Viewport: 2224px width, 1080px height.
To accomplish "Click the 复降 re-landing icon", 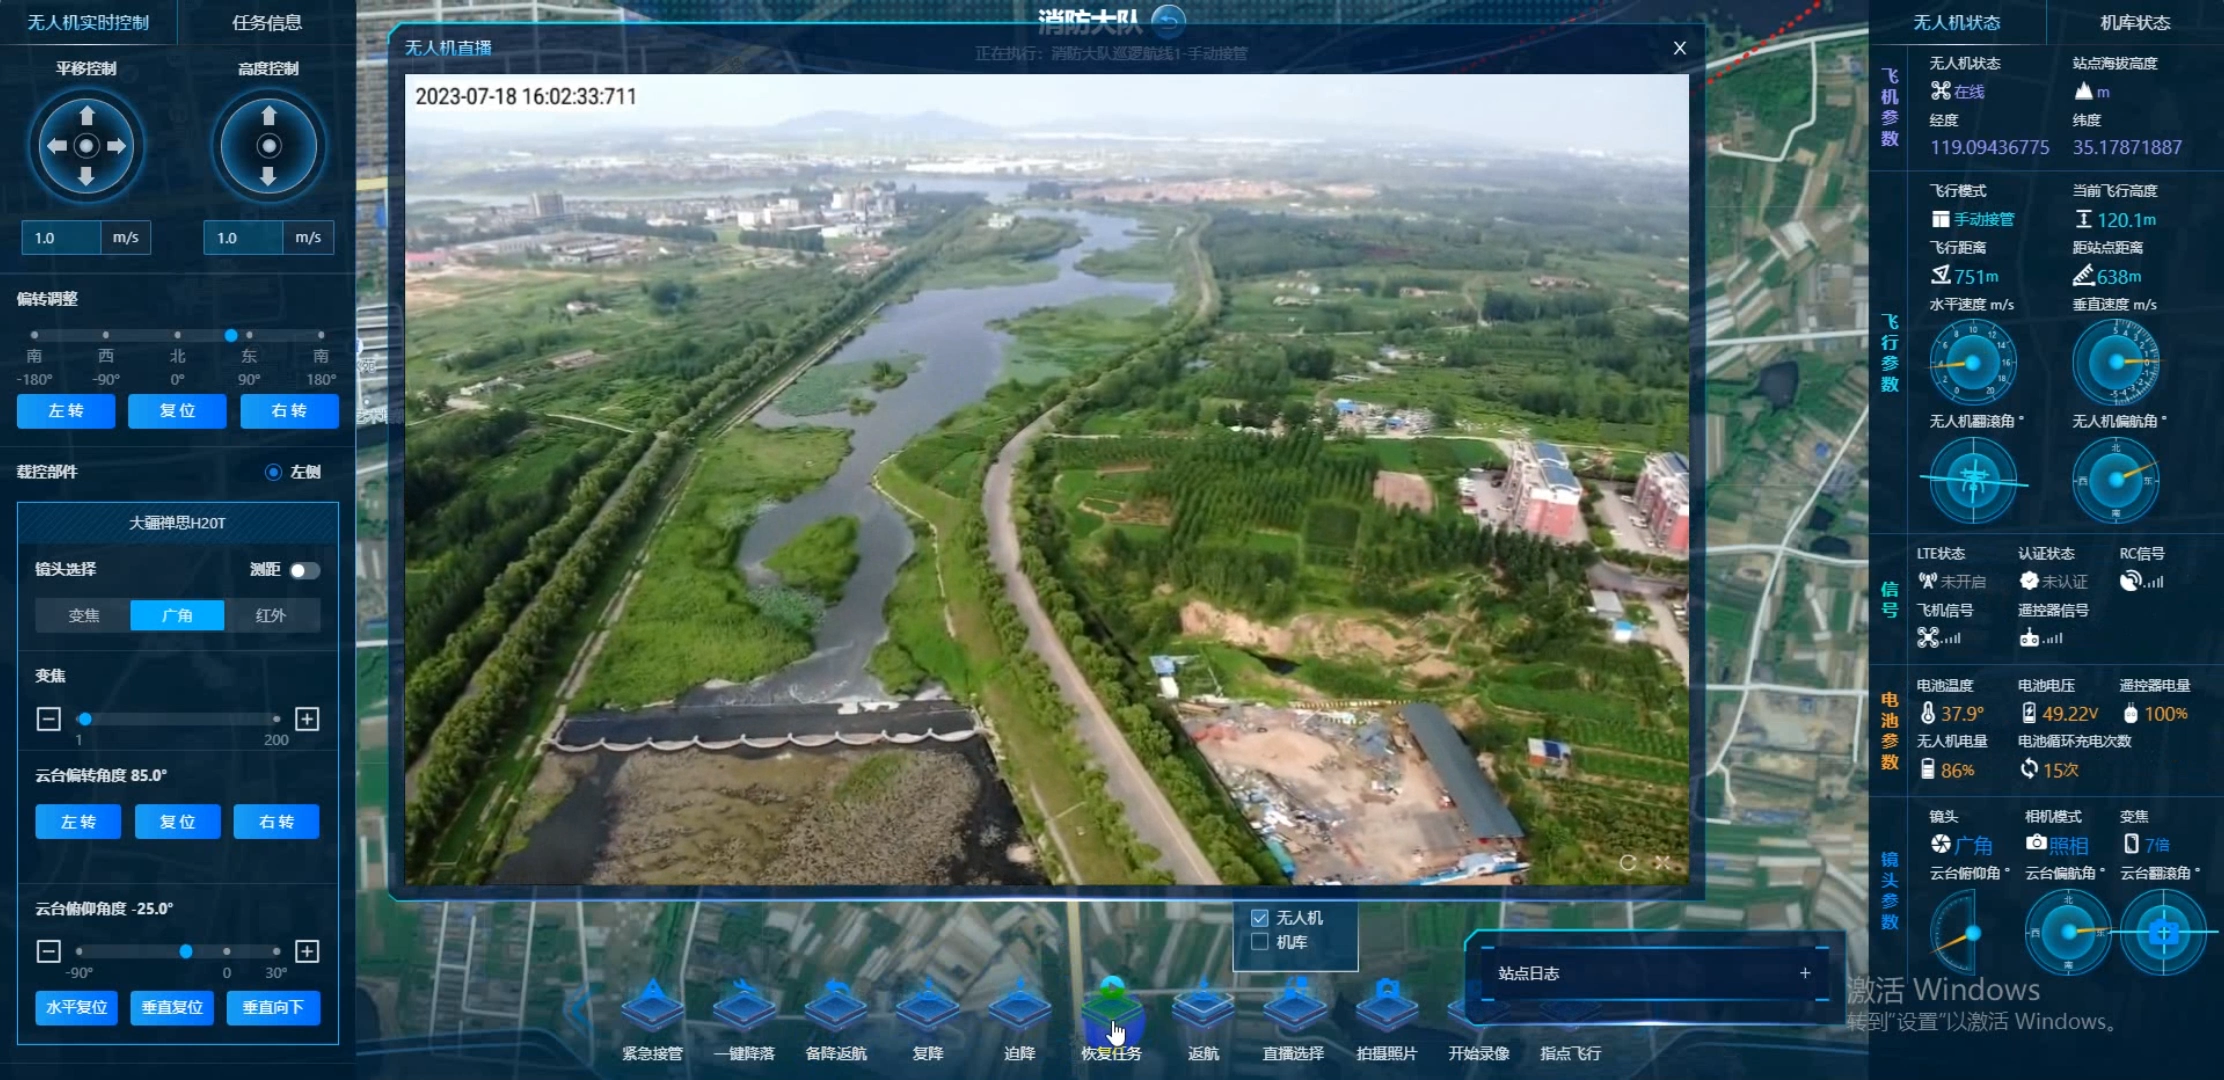I will point(928,1006).
